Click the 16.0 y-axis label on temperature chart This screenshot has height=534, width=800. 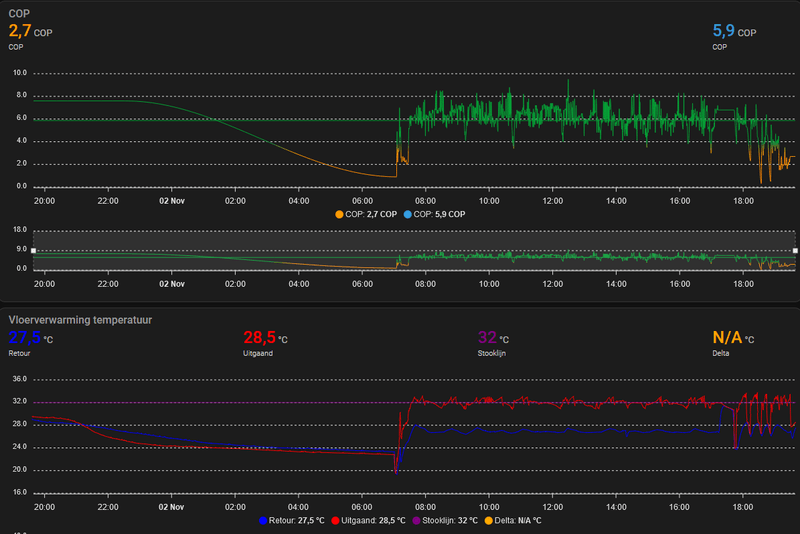click(x=20, y=492)
